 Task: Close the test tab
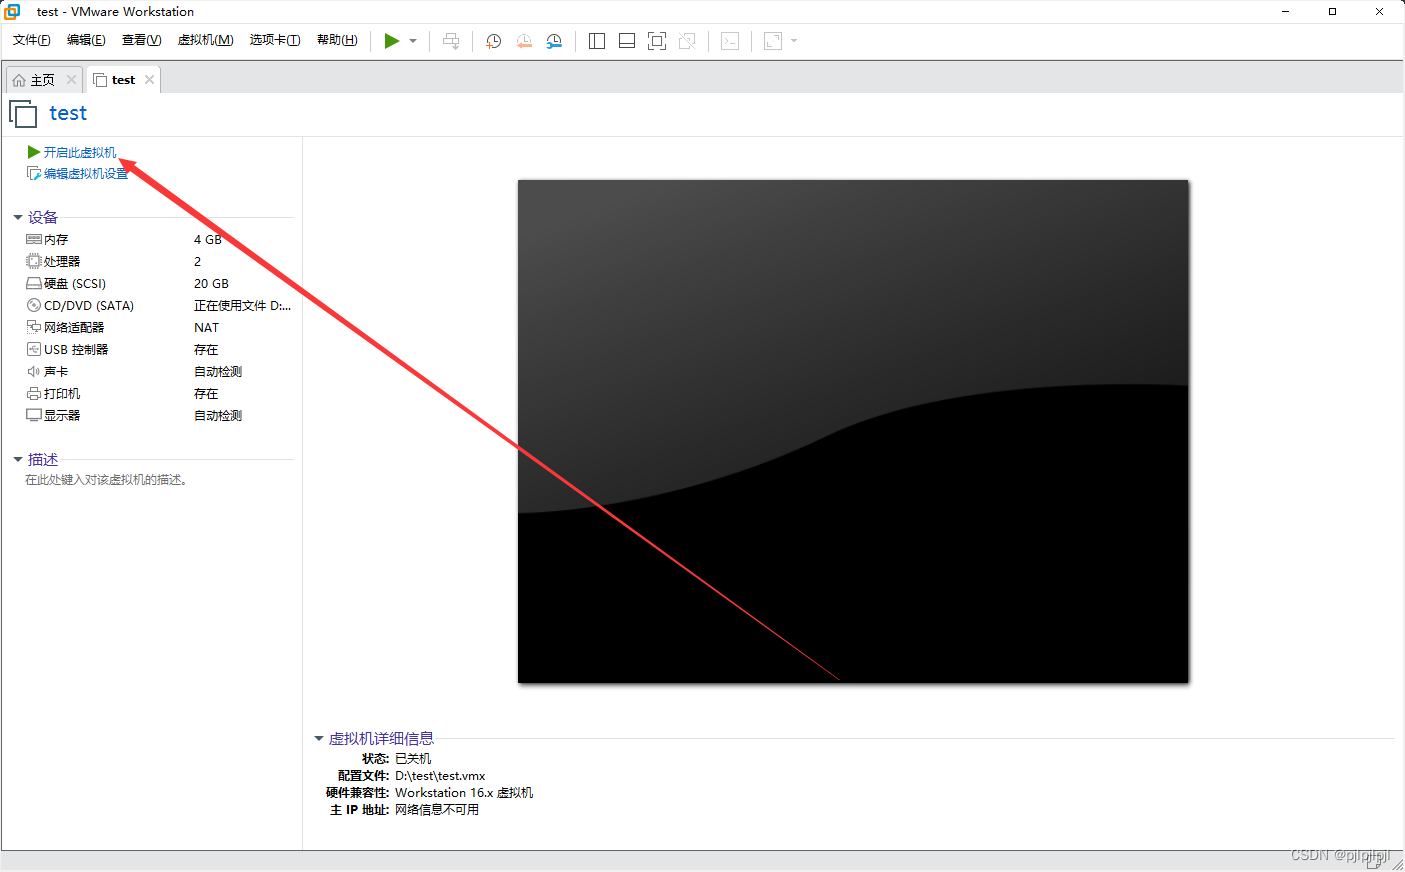click(149, 80)
